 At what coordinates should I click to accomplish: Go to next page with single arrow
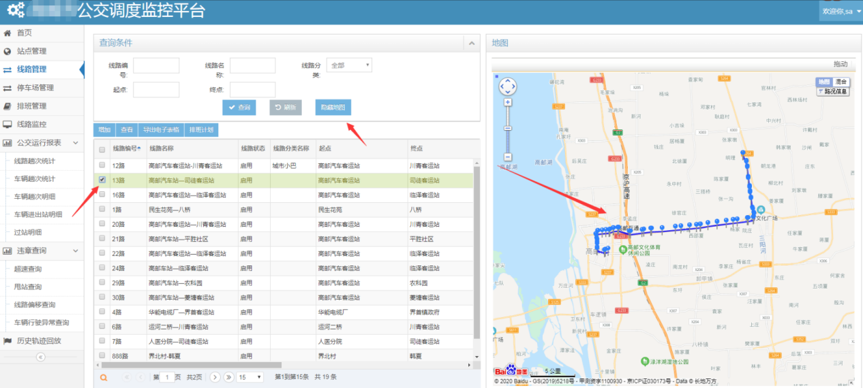pyautogui.click(x=215, y=378)
